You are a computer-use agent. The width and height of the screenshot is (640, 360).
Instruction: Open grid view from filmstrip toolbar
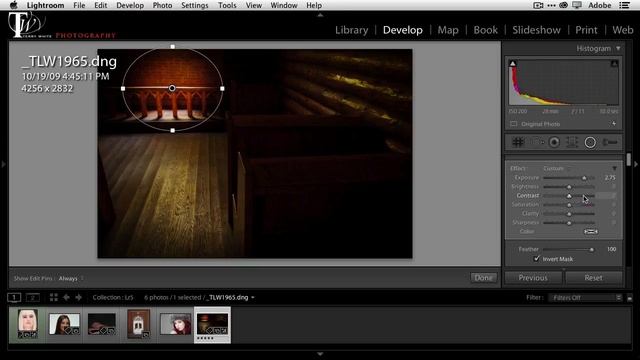pos(53,297)
